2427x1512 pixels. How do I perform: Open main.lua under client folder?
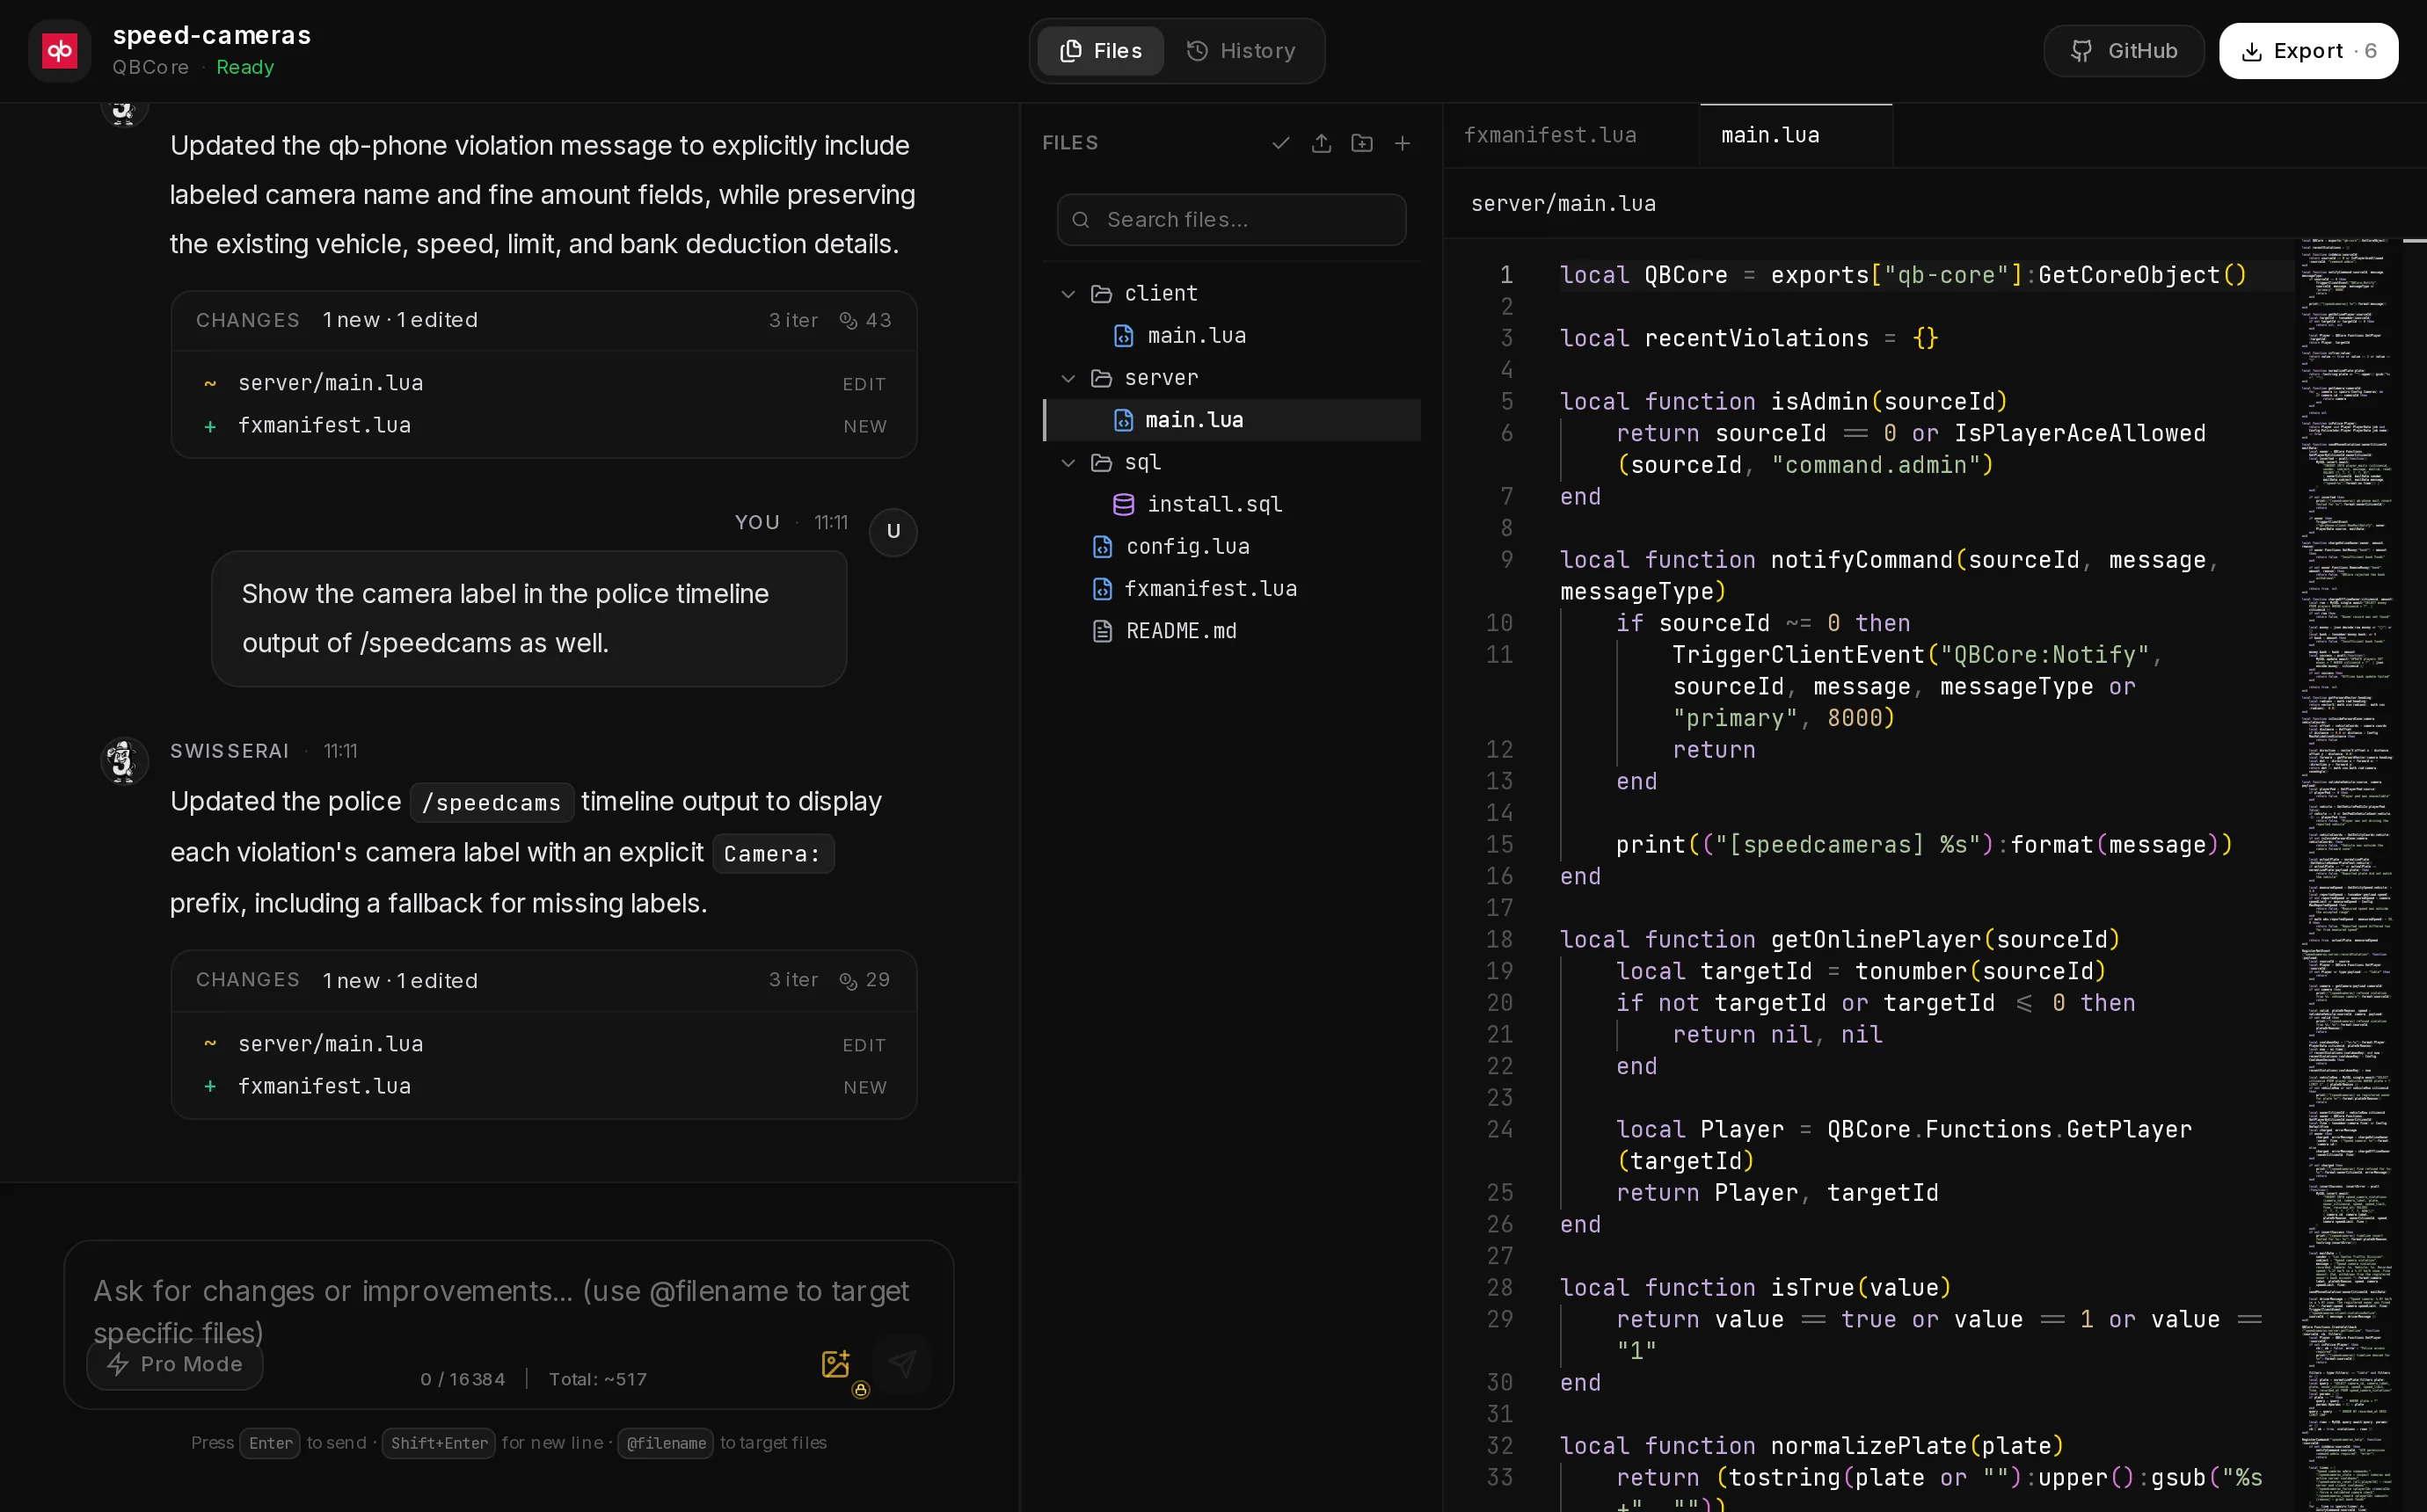click(x=1231, y=336)
